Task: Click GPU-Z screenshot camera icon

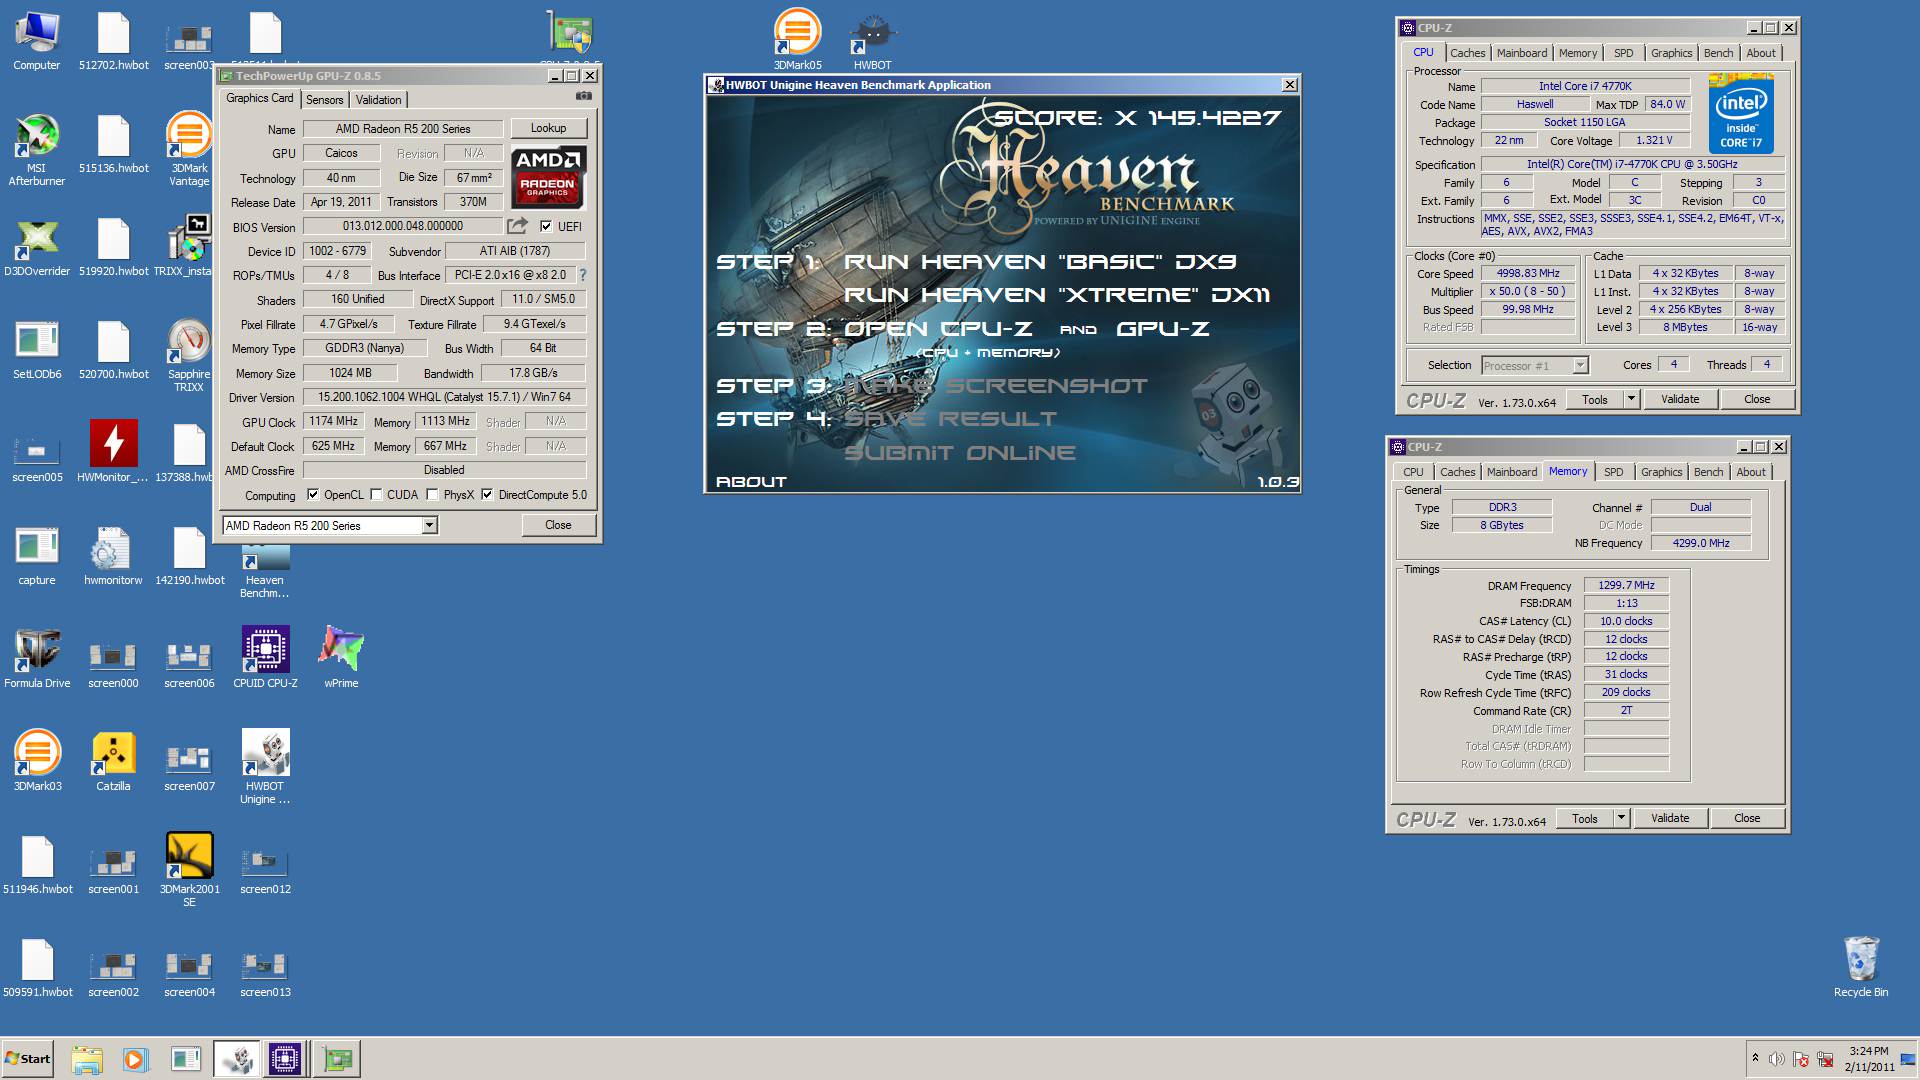Action: (584, 97)
